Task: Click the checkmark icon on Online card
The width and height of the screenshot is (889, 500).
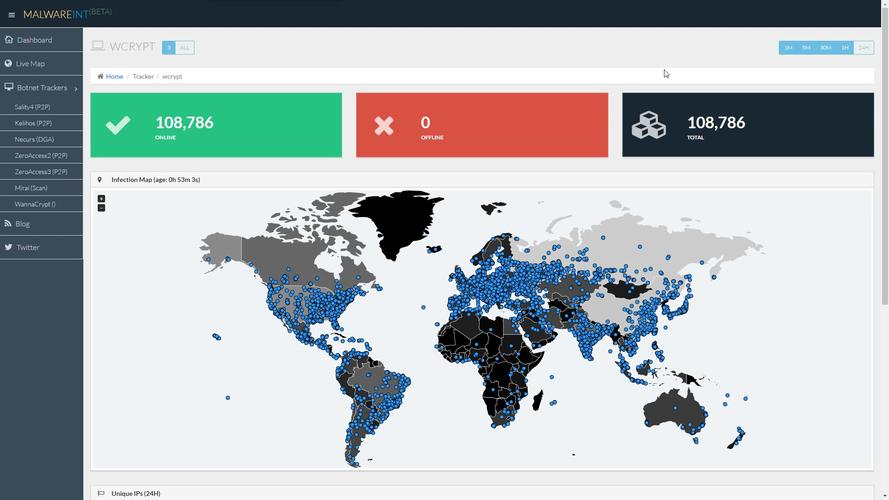Action: (118, 125)
